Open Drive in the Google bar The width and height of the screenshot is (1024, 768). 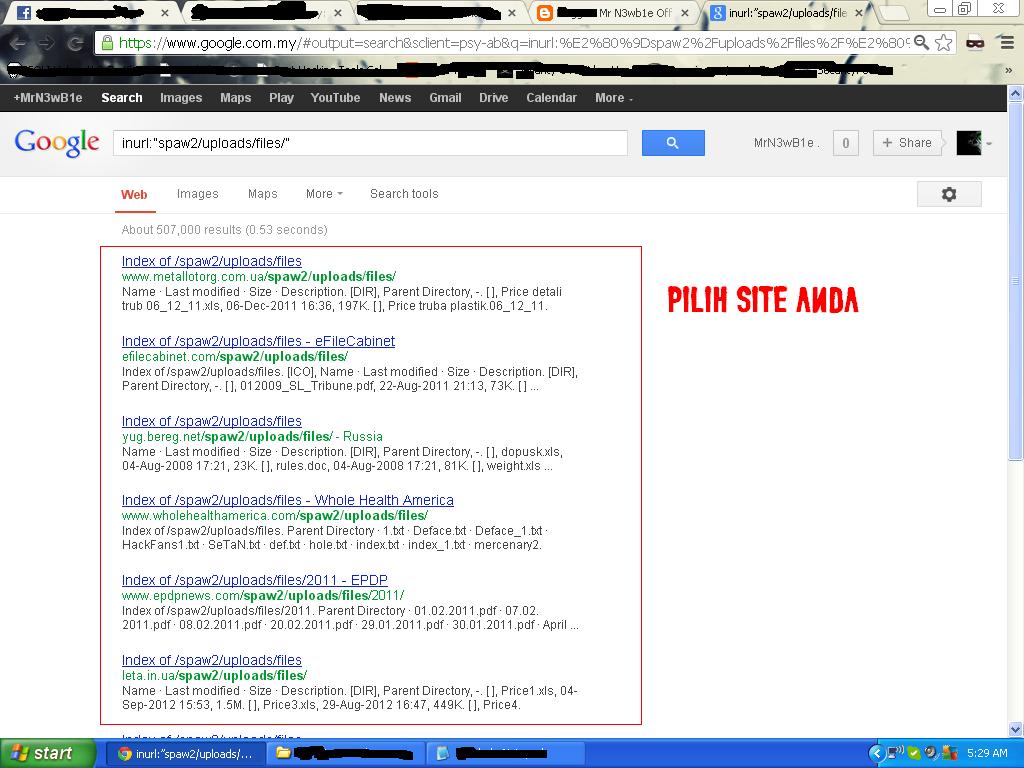click(x=494, y=98)
